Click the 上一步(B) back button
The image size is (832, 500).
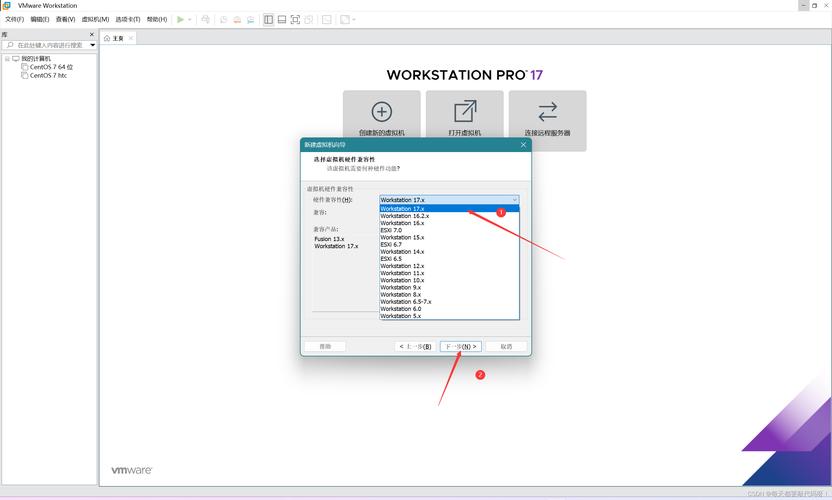pyautogui.click(x=415, y=347)
